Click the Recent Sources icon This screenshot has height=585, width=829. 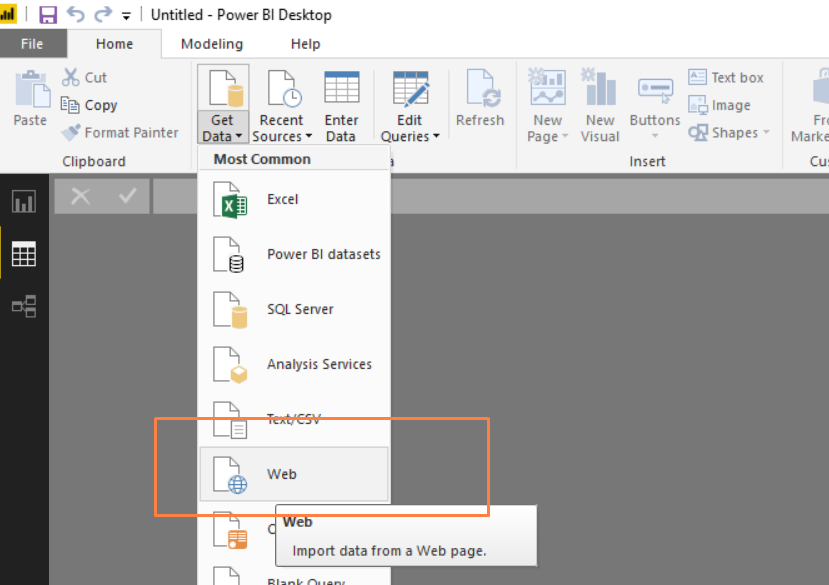282,88
